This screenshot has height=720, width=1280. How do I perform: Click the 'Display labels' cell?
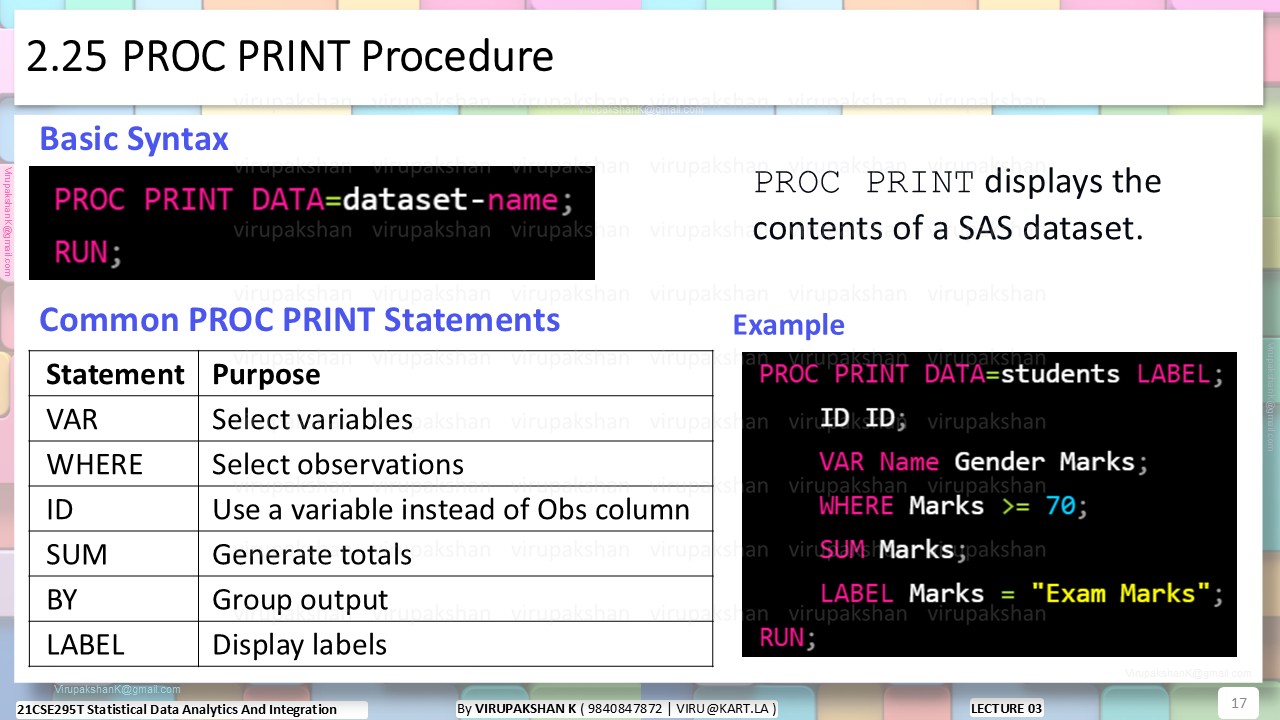pos(456,644)
